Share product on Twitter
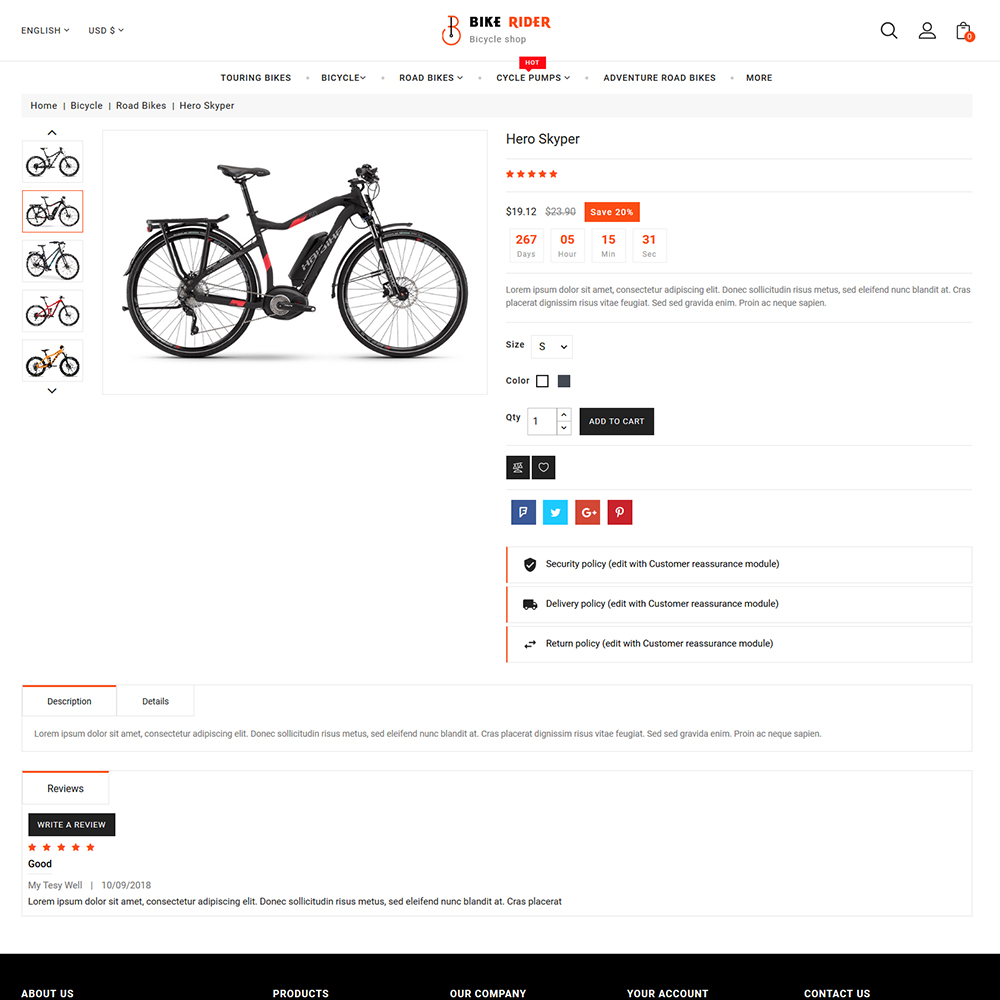Viewport: 1000px width, 1000px height. 555,512
